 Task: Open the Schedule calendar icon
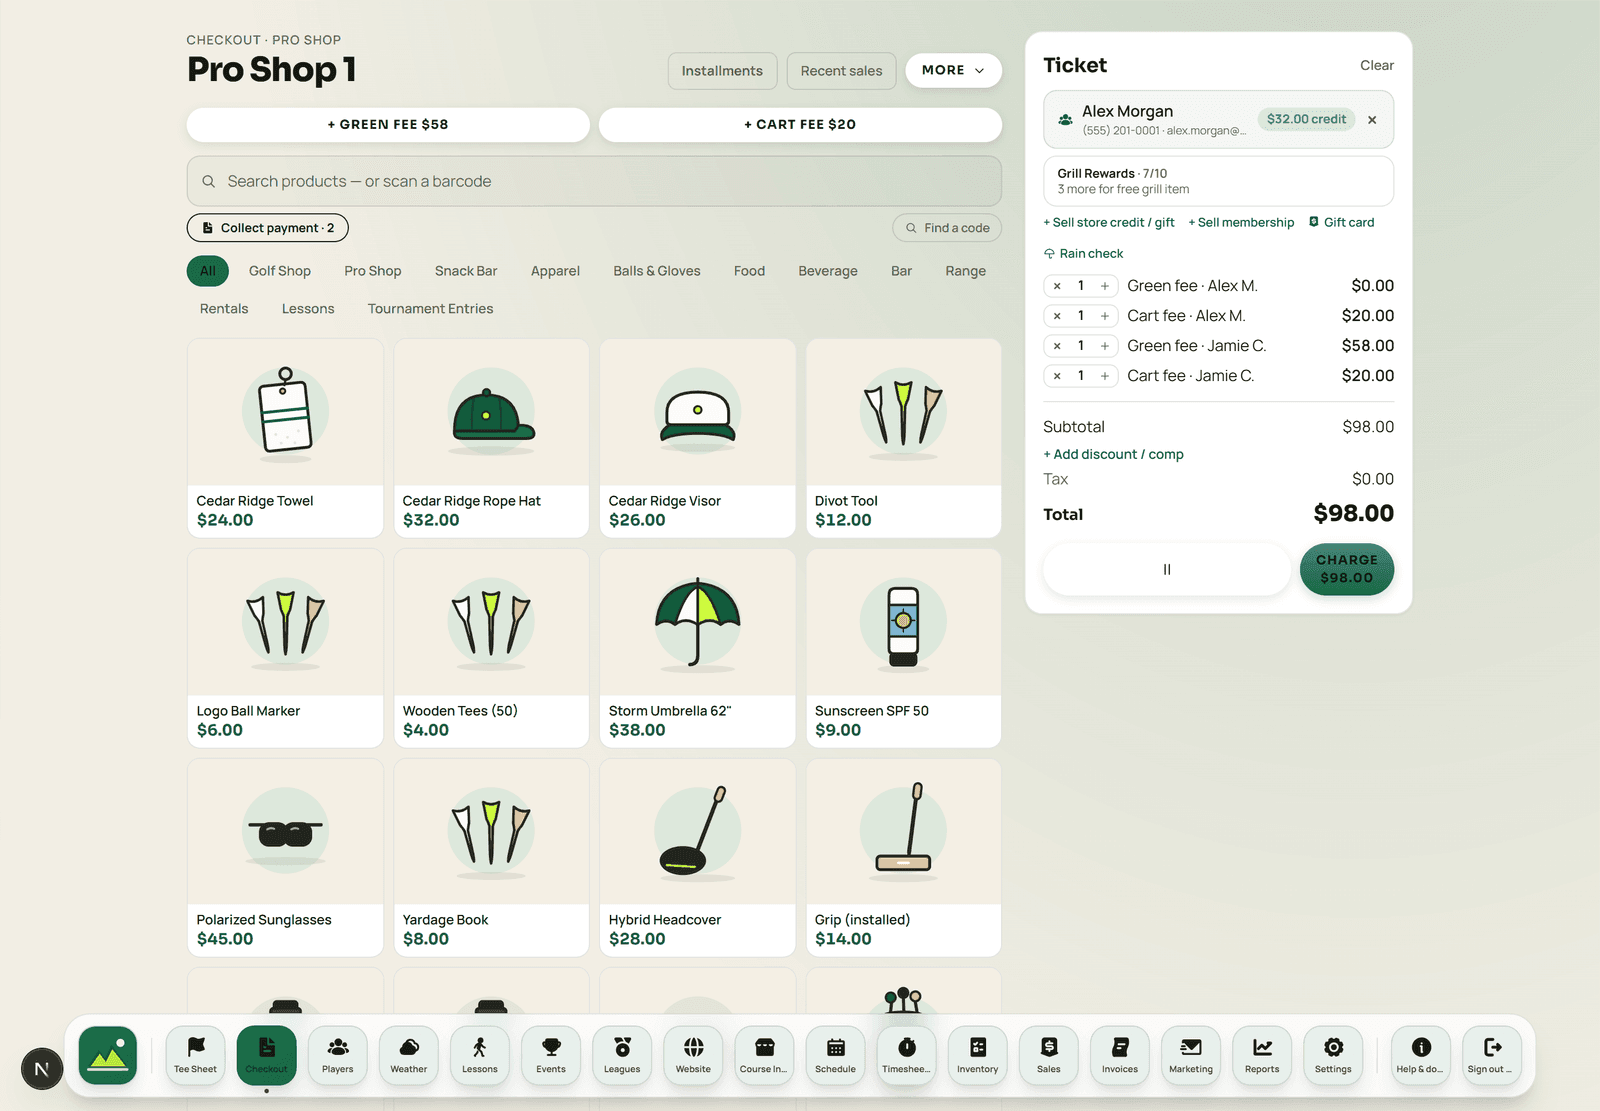coord(835,1055)
